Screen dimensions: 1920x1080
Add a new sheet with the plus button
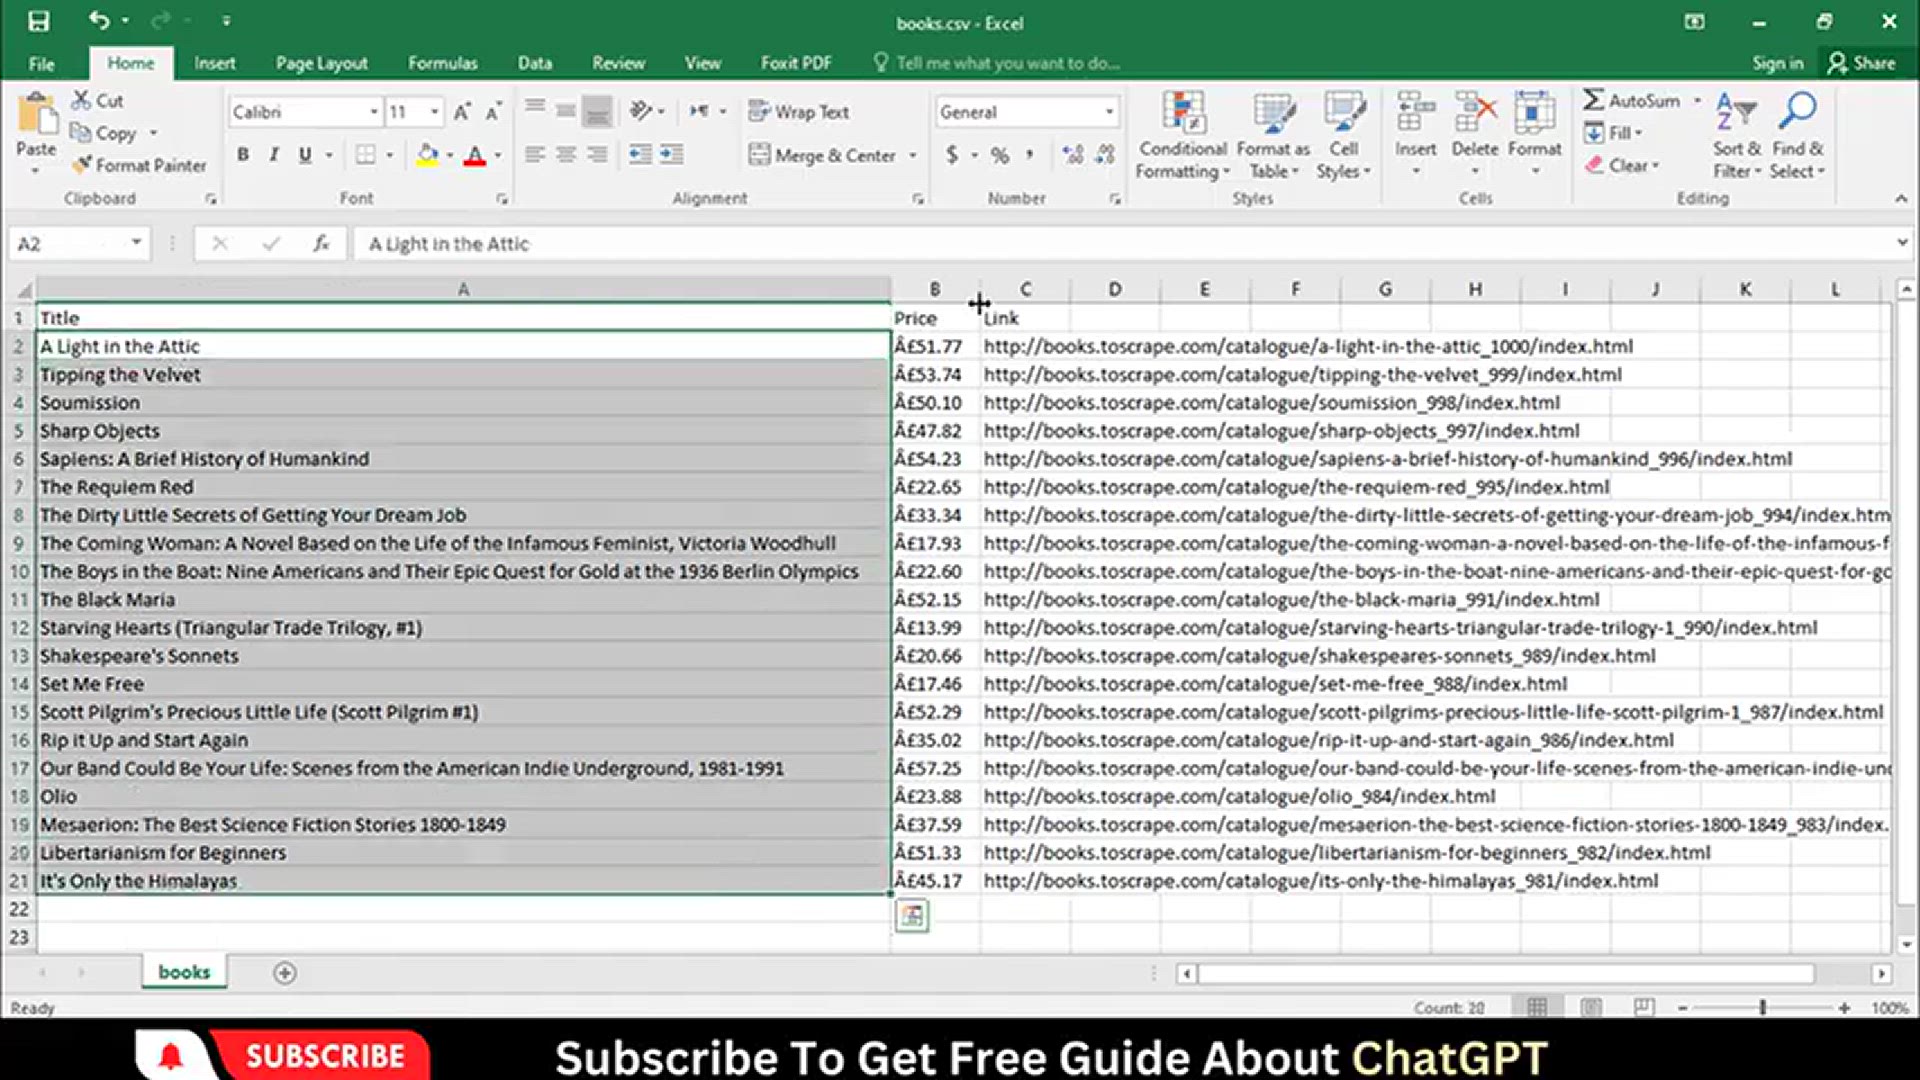click(x=284, y=973)
